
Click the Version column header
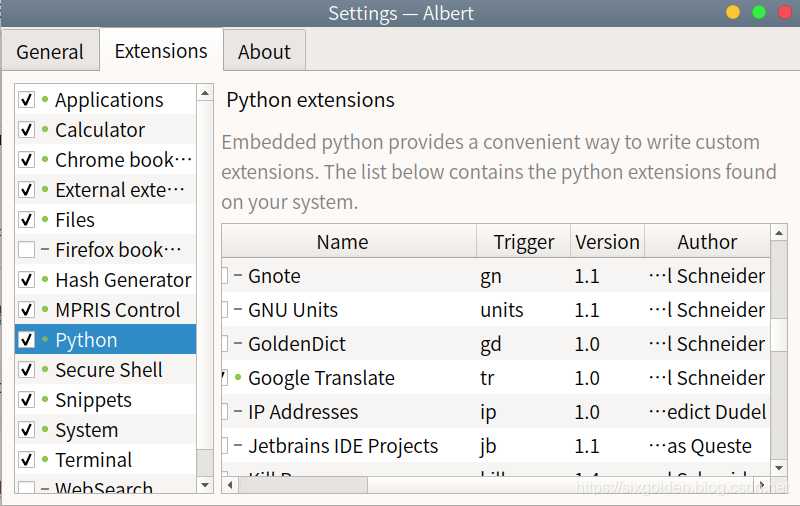(x=607, y=242)
